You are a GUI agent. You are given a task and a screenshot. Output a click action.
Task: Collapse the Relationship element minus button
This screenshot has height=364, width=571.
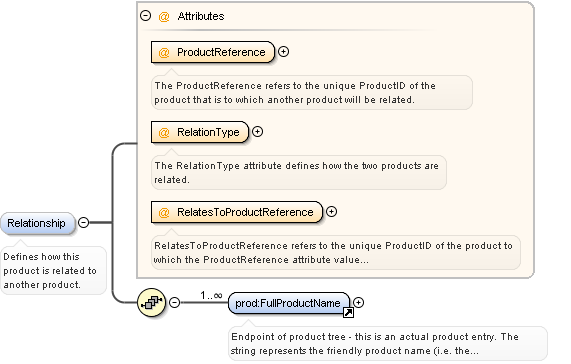click(84, 222)
